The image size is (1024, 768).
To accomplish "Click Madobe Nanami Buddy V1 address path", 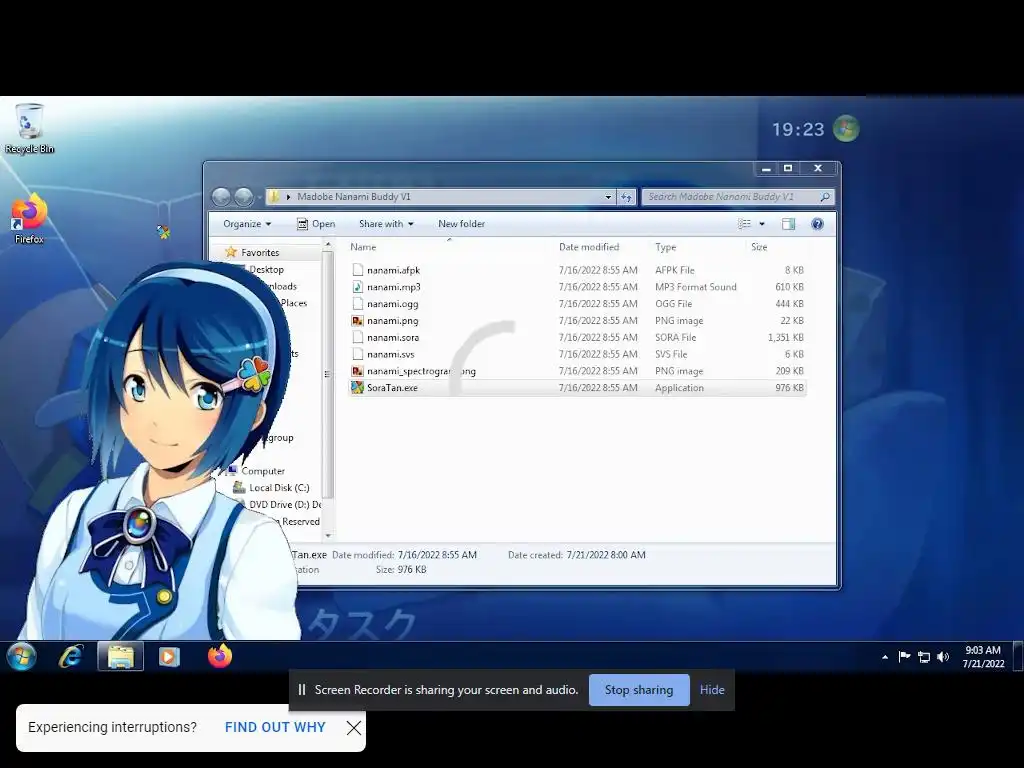I will (353, 197).
